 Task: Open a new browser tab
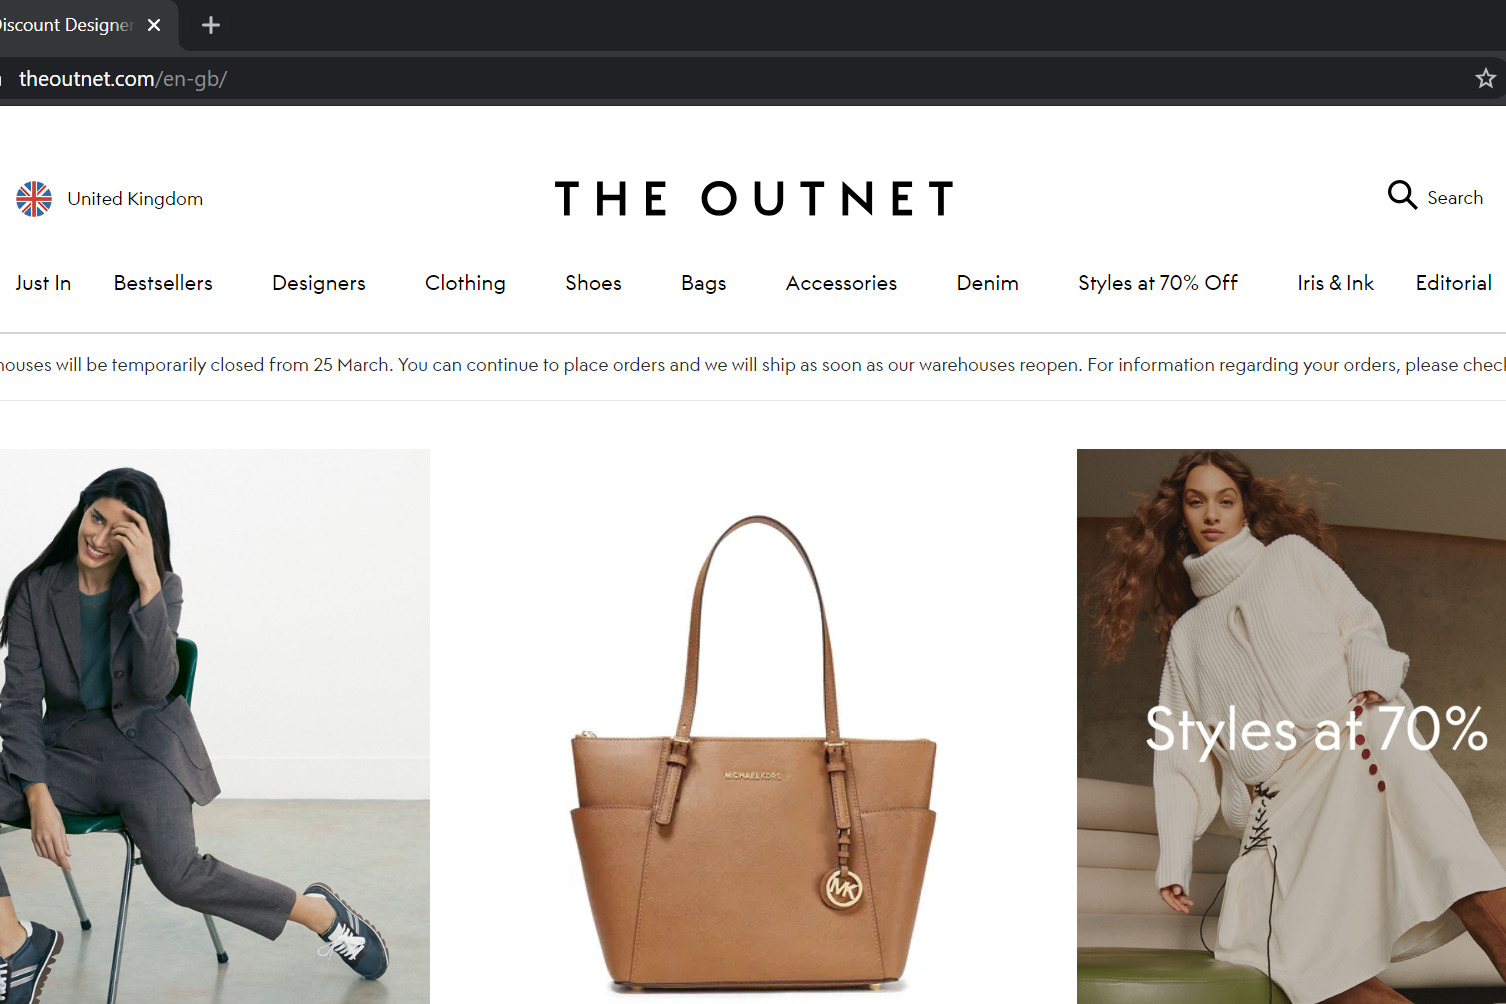(210, 25)
